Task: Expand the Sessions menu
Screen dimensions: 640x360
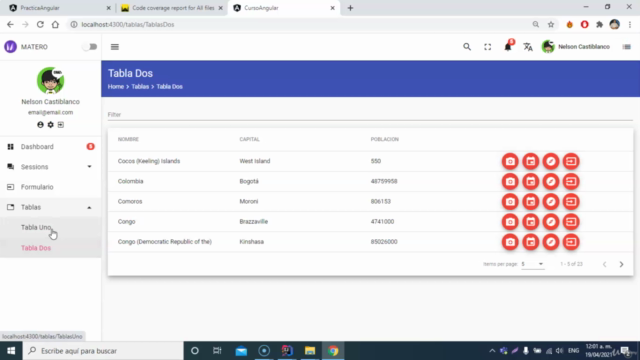Action: click(50, 167)
